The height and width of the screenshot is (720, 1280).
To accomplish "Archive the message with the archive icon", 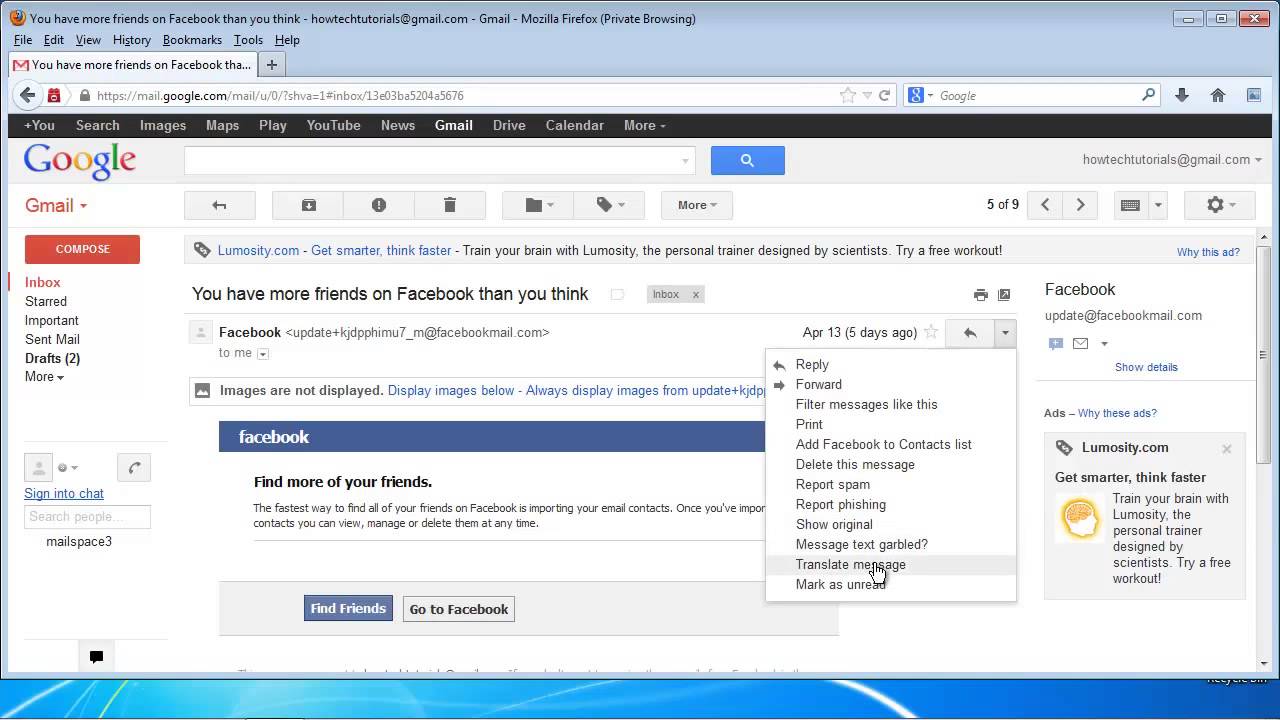I will pos(308,205).
